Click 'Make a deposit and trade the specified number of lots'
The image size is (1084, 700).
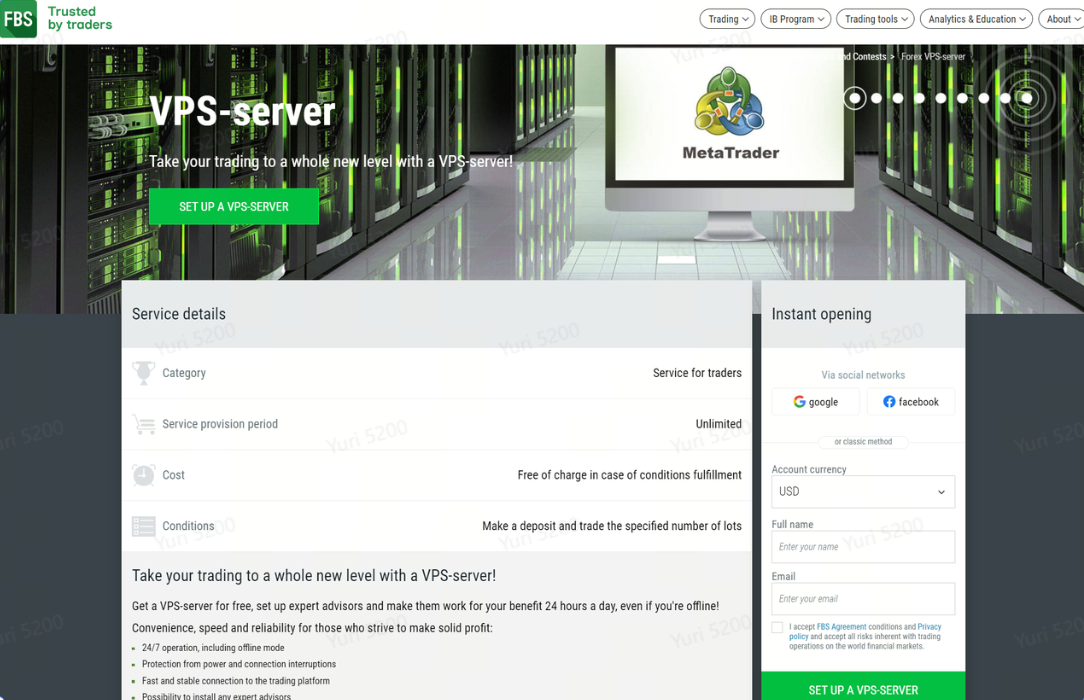click(612, 526)
